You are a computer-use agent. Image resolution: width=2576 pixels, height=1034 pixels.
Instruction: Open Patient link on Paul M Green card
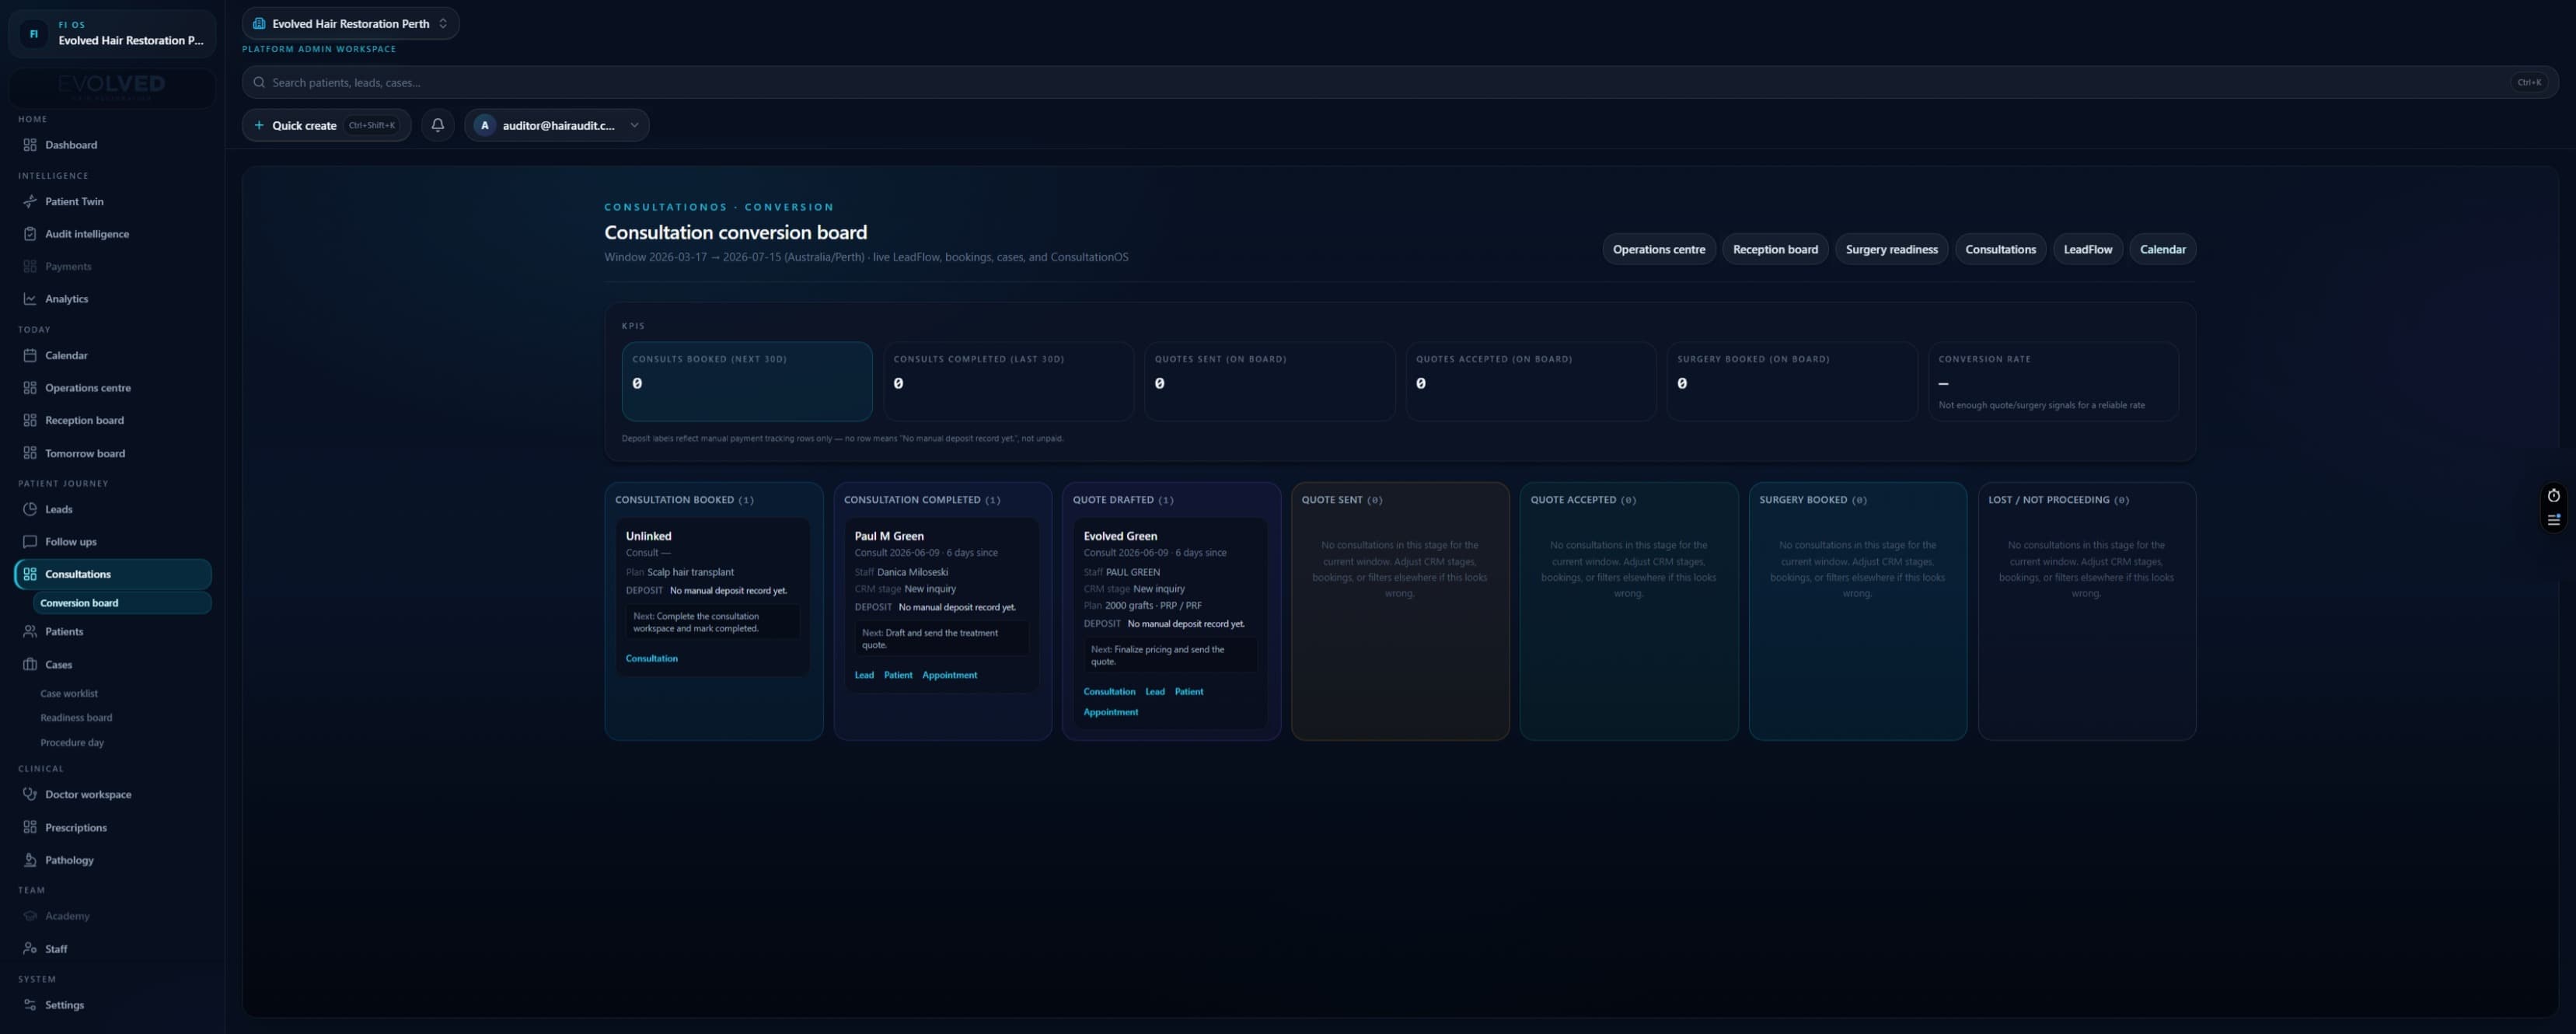[x=898, y=675]
